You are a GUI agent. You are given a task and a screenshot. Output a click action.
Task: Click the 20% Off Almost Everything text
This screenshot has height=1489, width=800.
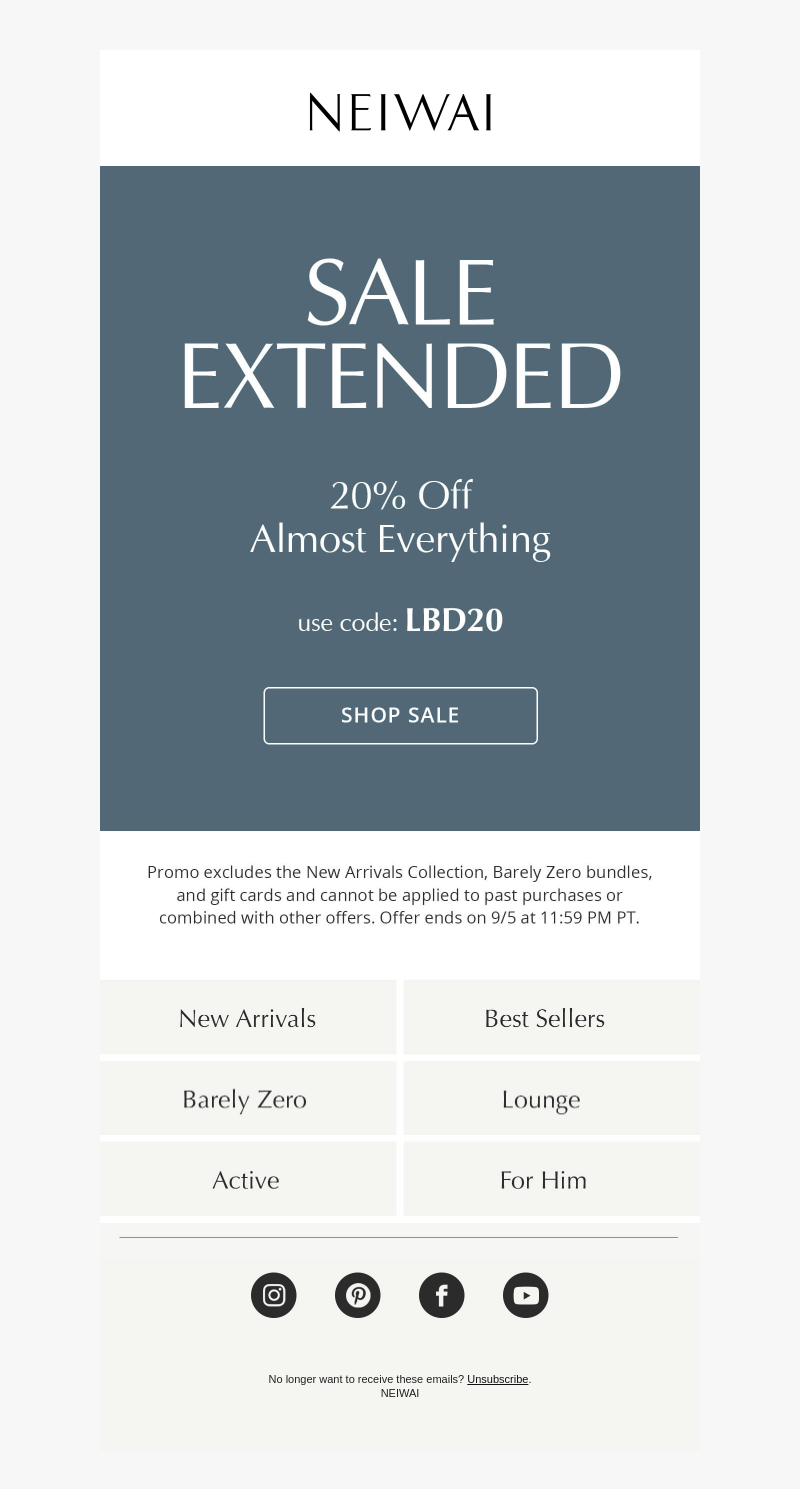400,517
